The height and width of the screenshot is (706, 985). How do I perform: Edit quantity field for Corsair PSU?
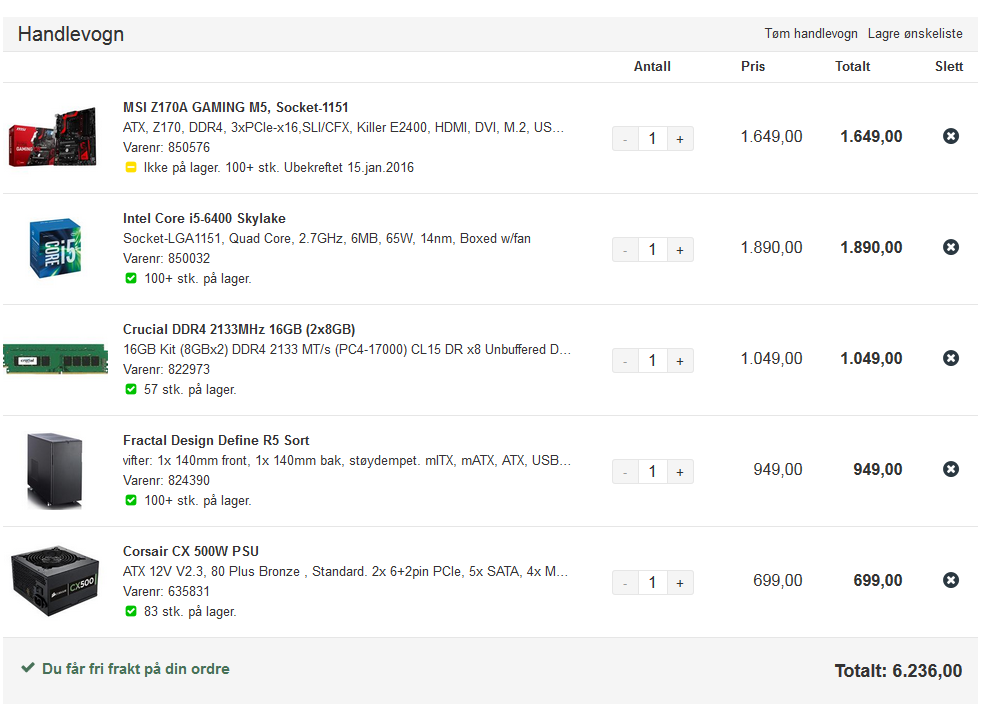coord(653,583)
